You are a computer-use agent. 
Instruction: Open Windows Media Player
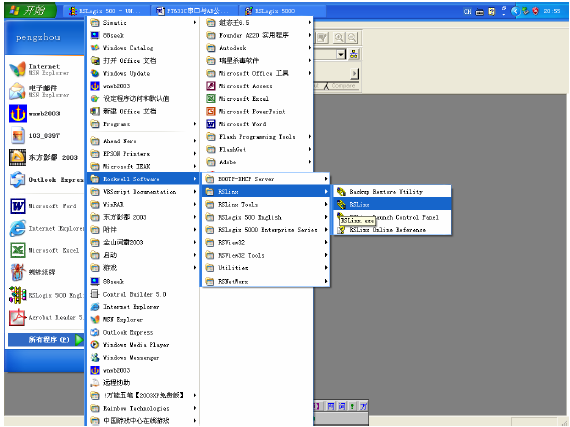pyautogui.click(x=143, y=345)
